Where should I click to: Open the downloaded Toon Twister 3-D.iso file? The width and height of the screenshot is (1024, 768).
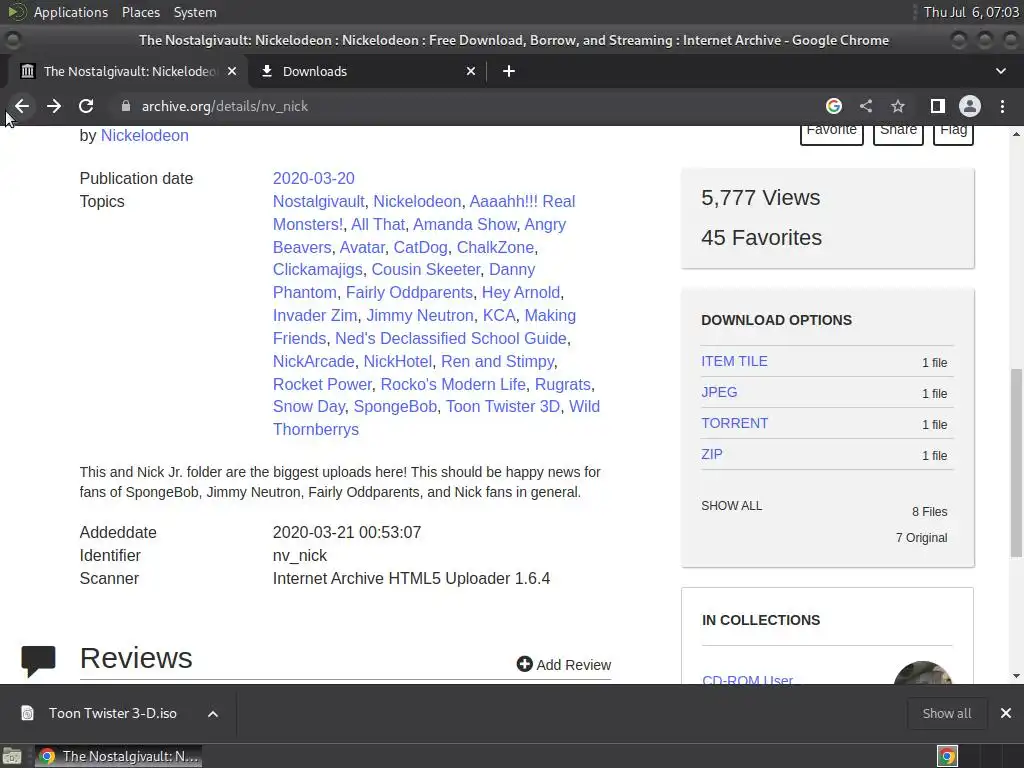pyautogui.click(x=112, y=713)
